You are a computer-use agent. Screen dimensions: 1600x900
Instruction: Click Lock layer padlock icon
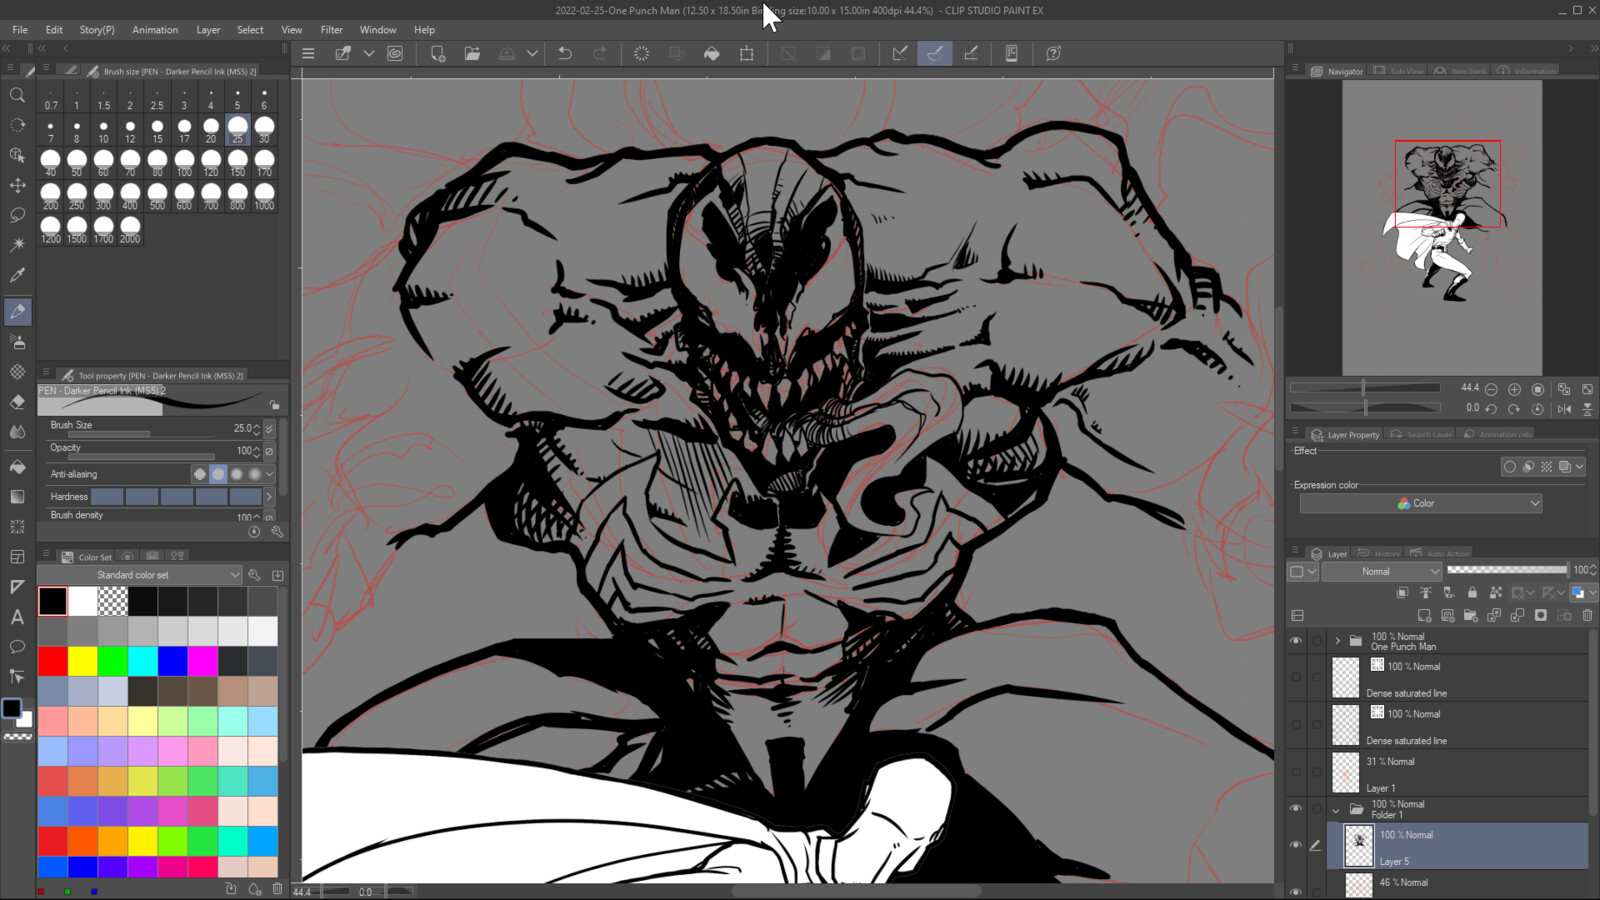[1472, 593]
